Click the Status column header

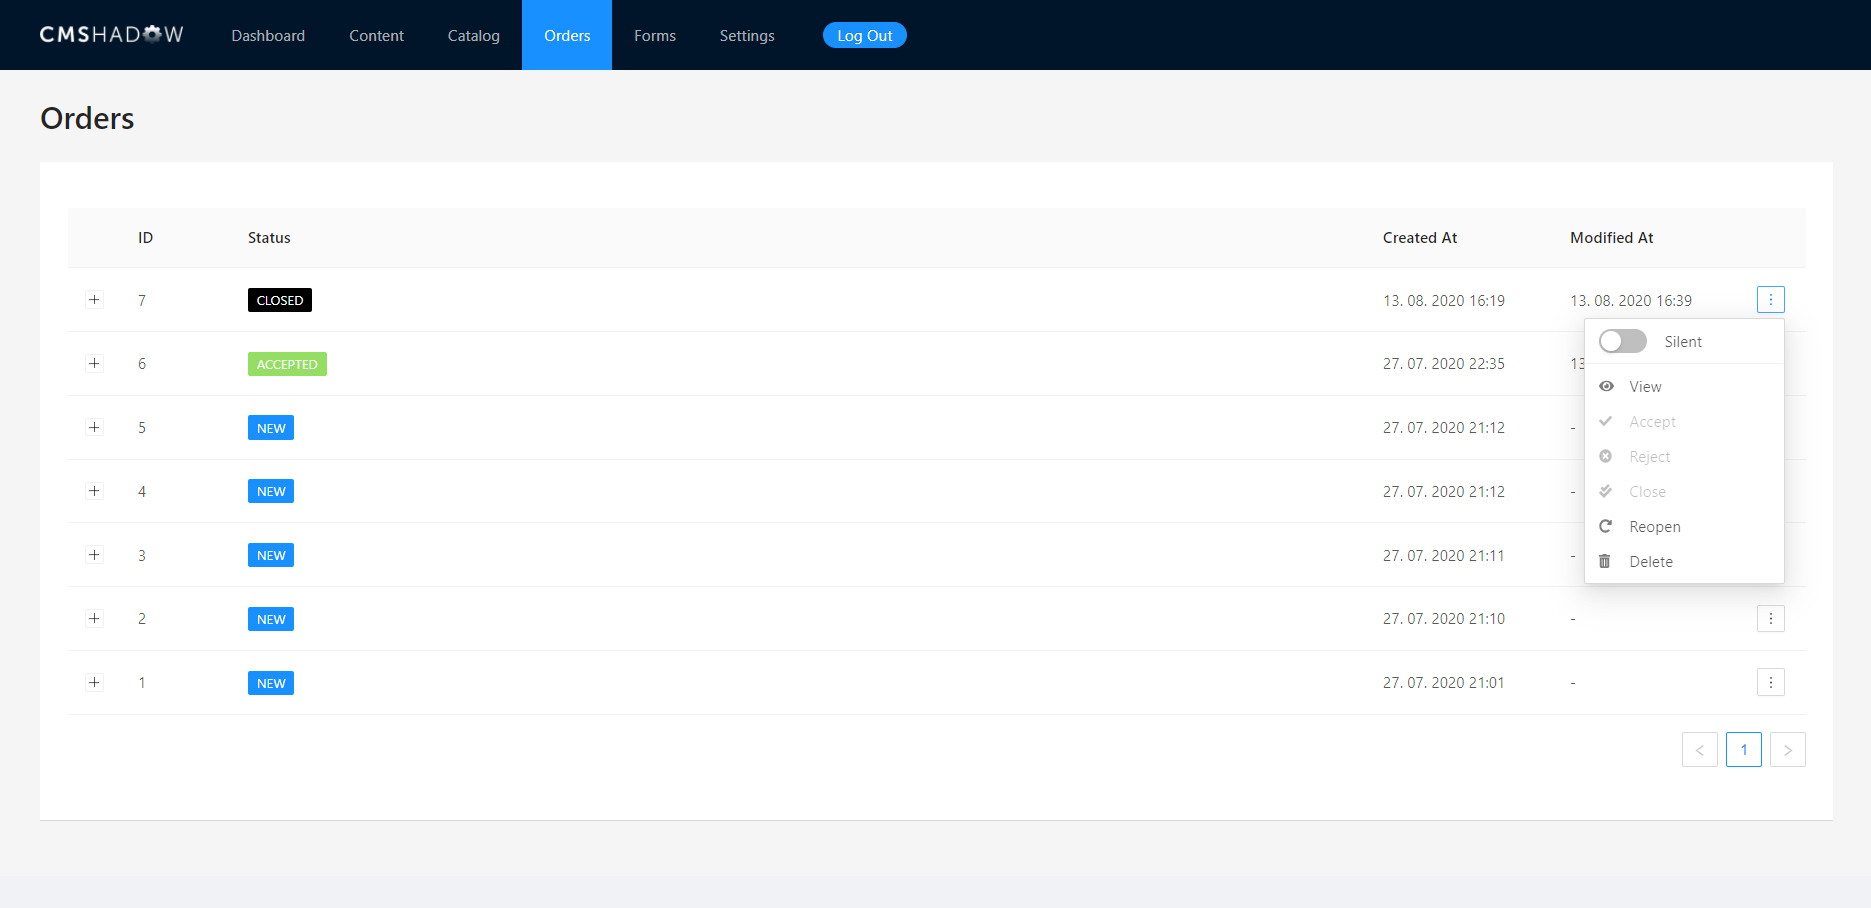(269, 237)
